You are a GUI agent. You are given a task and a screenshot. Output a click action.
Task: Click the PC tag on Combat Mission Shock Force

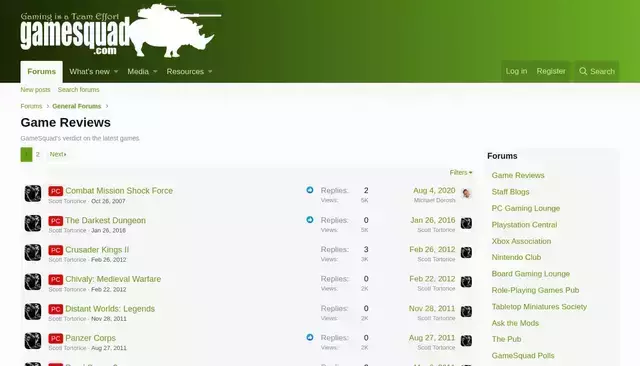(x=56, y=191)
